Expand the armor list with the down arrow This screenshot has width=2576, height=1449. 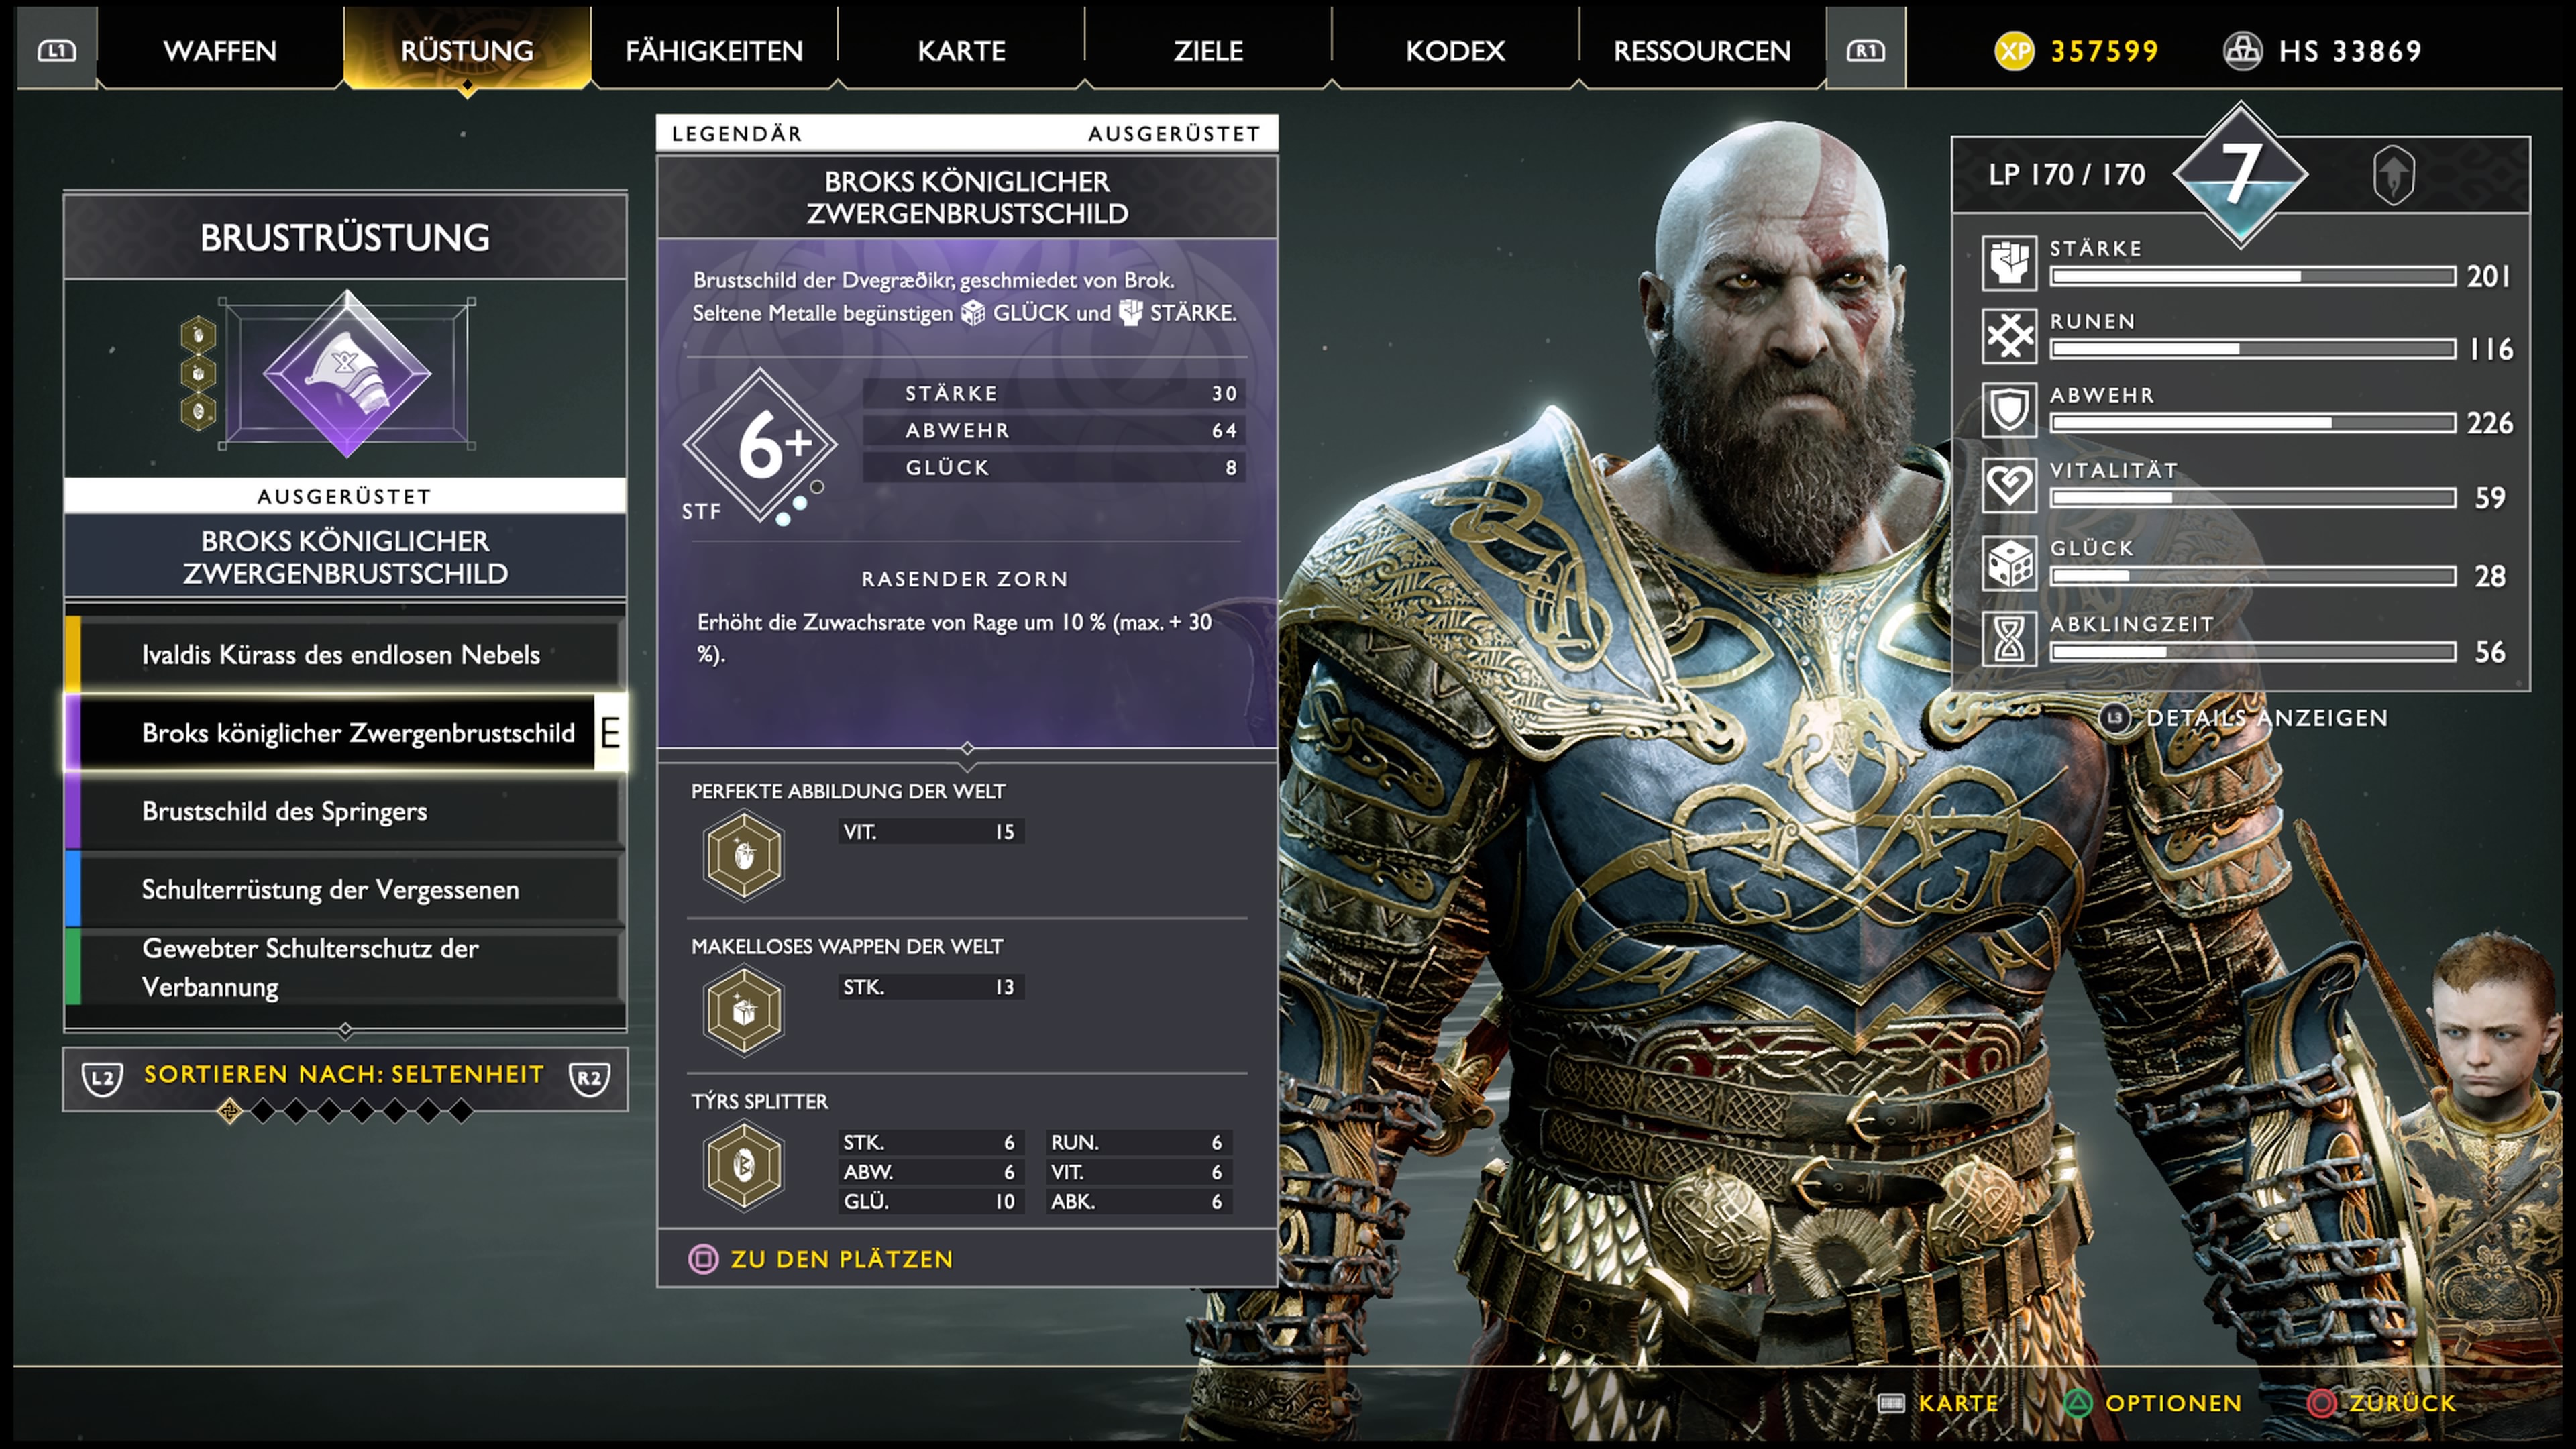point(345,1029)
